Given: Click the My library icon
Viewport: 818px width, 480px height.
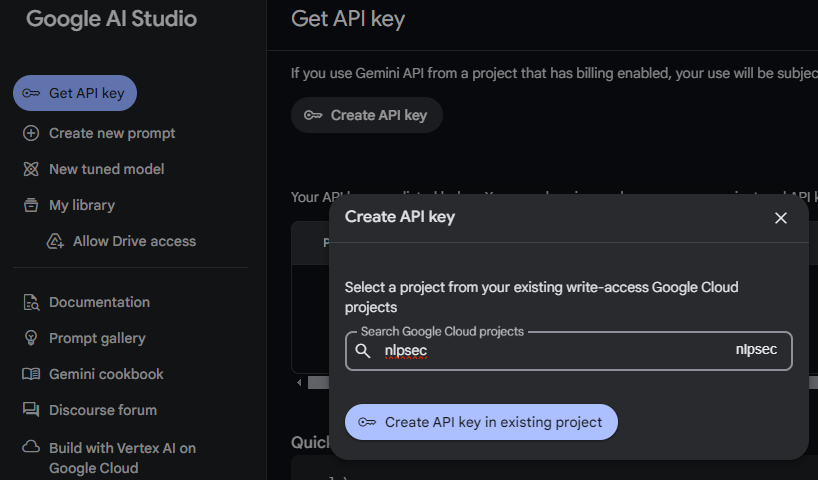Looking at the screenshot, I should click(x=31, y=205).
